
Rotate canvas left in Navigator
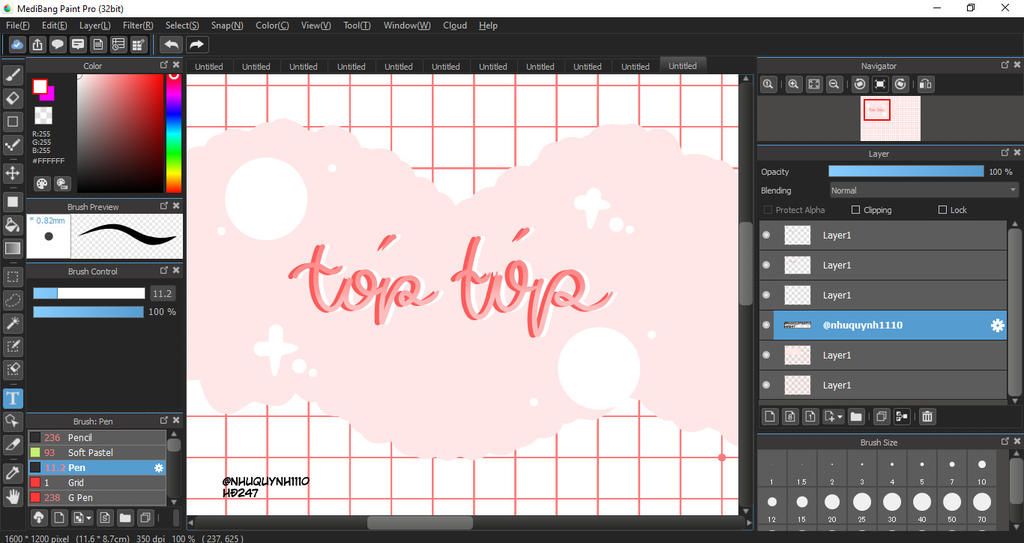click(x=860, y=84)
